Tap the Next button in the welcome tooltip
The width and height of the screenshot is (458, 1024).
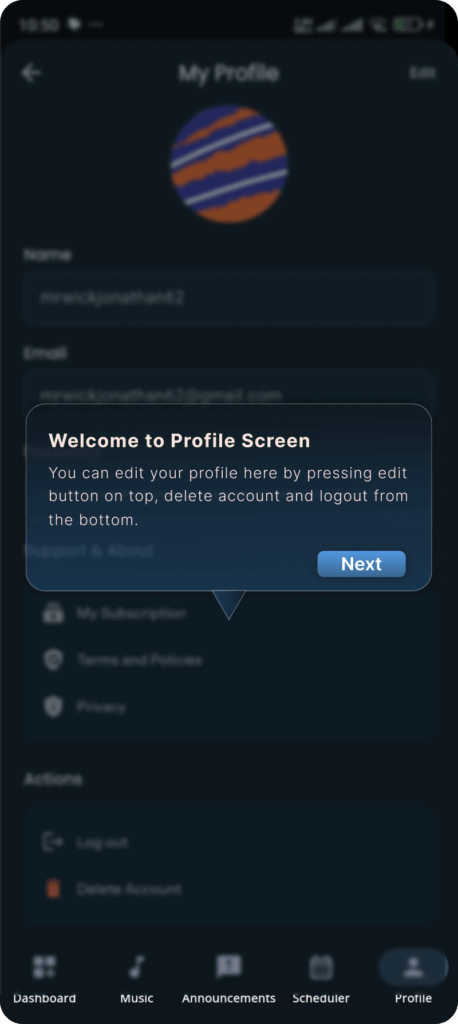pos(361,564)
